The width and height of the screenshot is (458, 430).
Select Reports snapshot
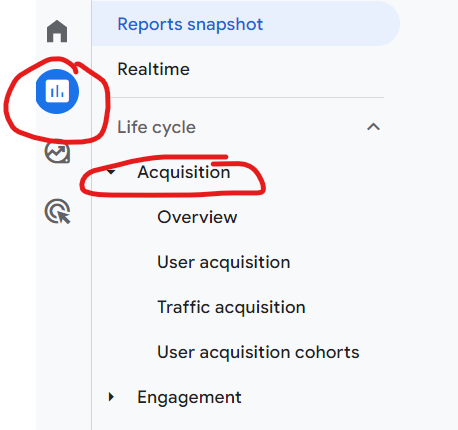click(x=190, y=24)
